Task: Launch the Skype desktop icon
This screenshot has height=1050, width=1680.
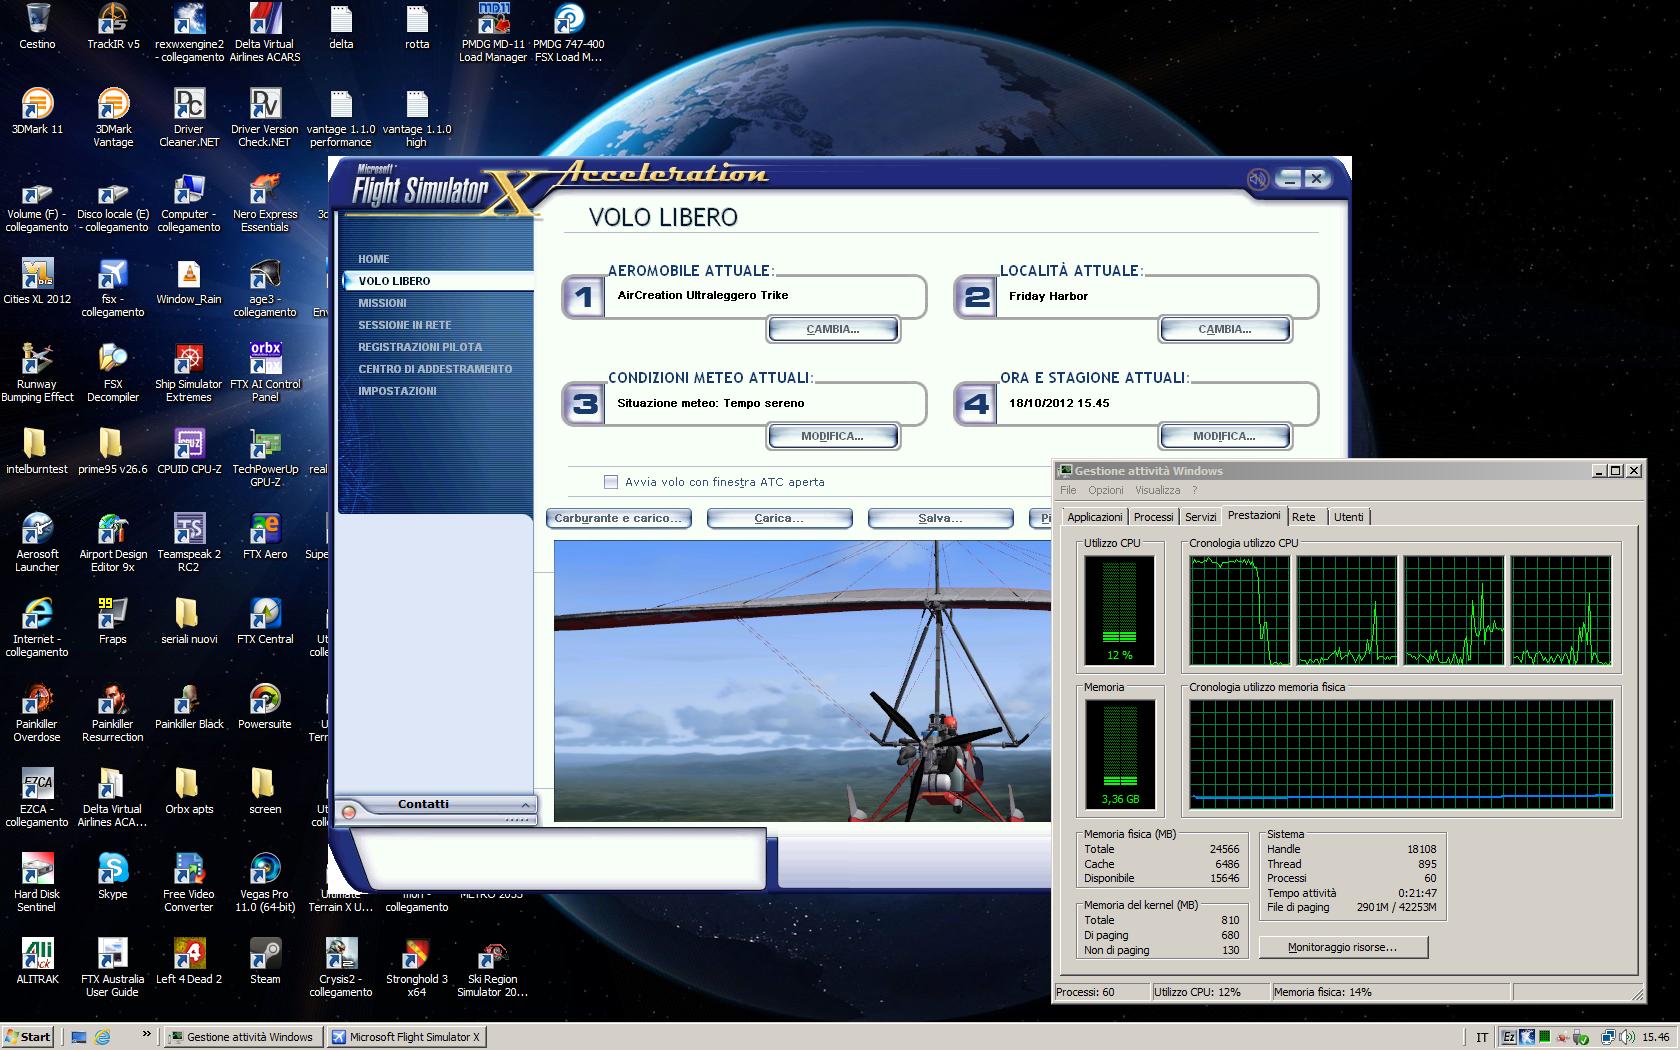Action: [x=113, y=876]
